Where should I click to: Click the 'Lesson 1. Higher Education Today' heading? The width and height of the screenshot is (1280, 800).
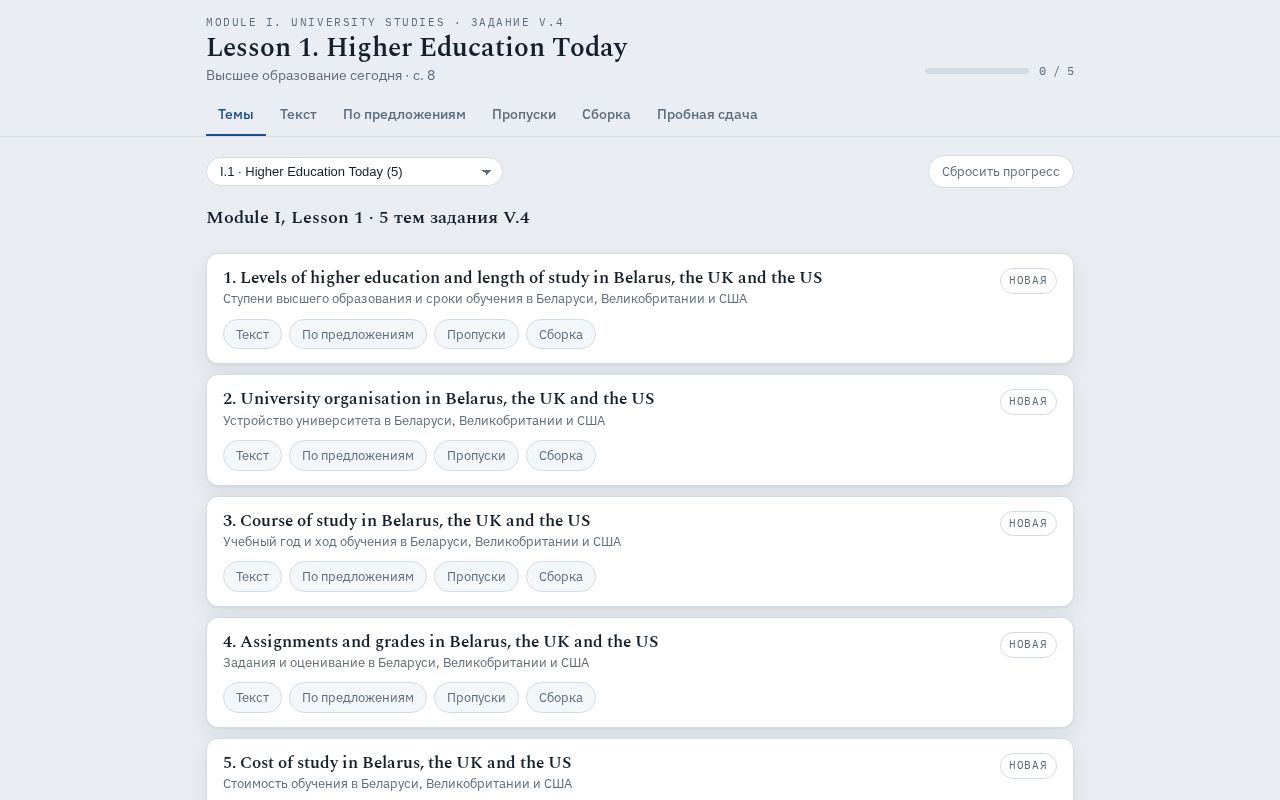coord(417,47)
